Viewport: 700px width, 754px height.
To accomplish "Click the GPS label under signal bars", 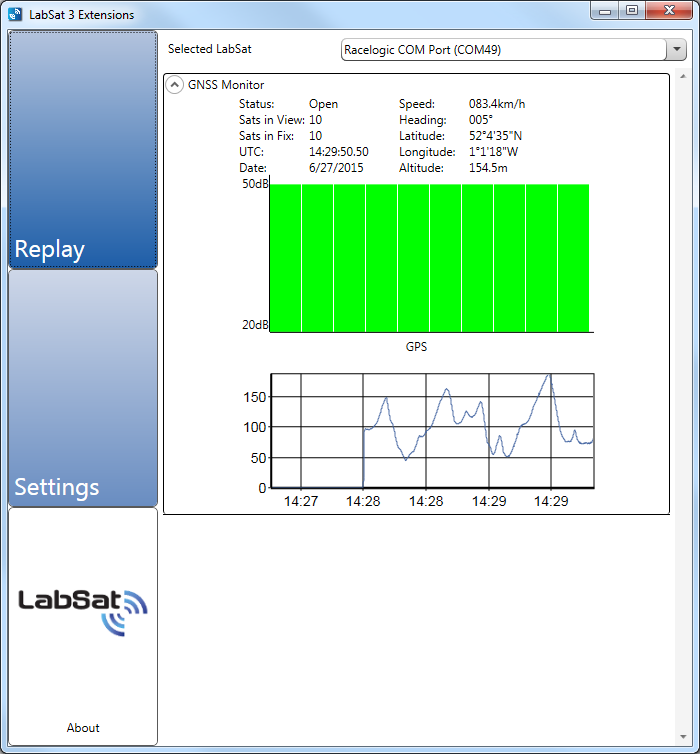I will 416,347.
